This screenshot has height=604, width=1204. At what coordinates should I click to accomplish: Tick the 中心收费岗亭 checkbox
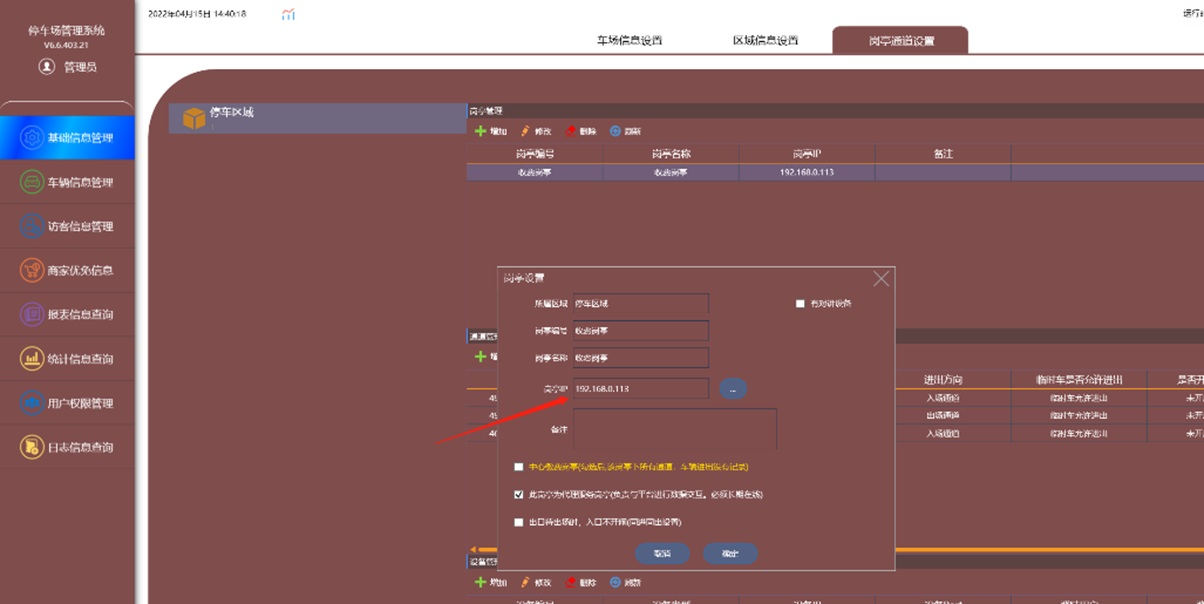point(518,466)
